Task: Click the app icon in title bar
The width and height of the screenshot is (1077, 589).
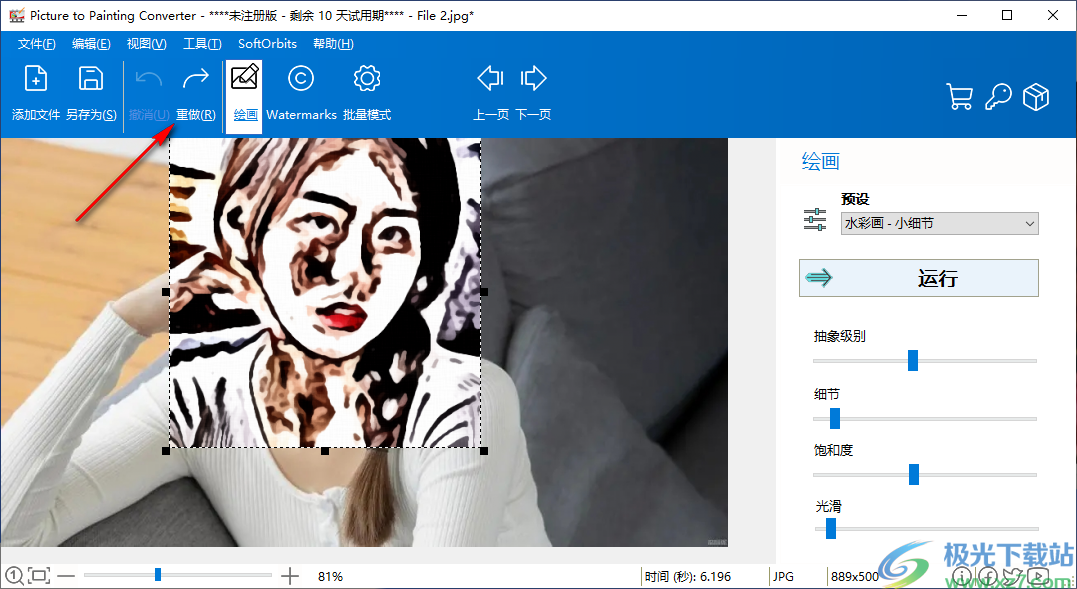Action: (16, 15)
